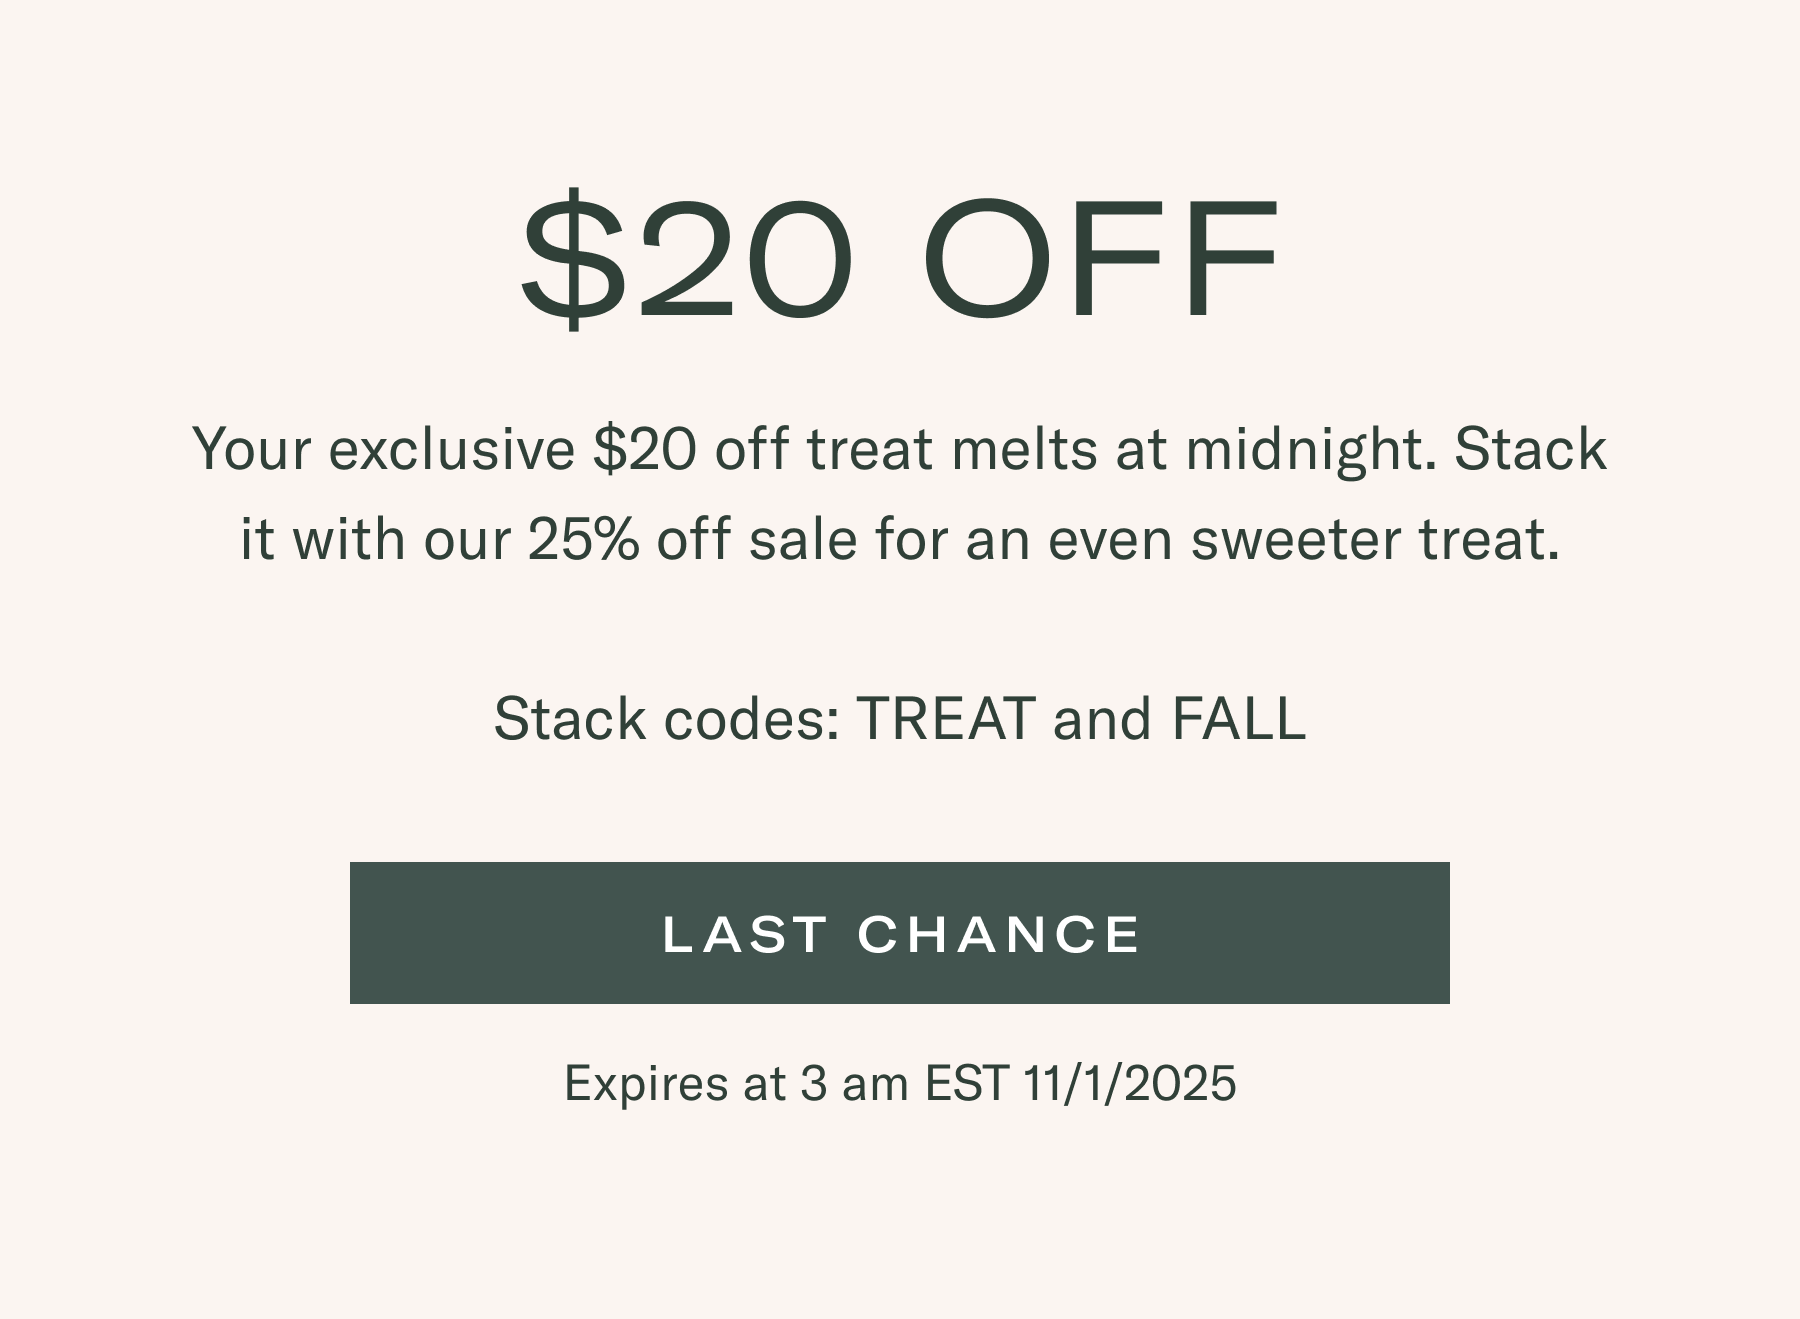Click the $20 amount in body paragraph
Image resolution: width=1800 pixels, height=1319 pixels.
click(x=644, y=449)
